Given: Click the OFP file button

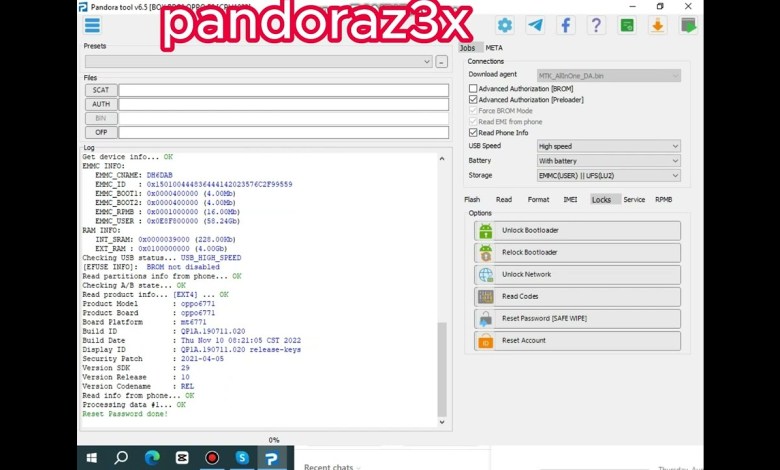Looking at the screenshot, I should [101, 132].
